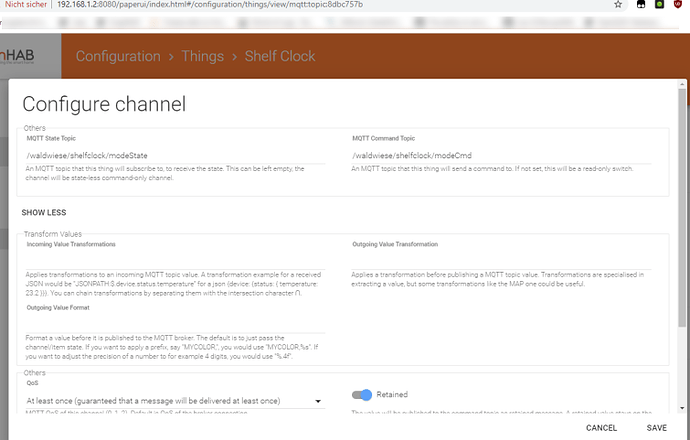690x440 pixels.
Task: Click the Incoming Value Transformations field
Action: pyautogui.click(x=175, y=260)
